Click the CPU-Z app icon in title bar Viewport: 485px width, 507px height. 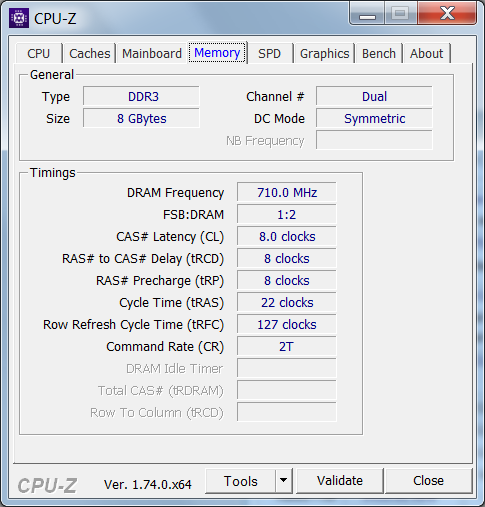tap(19, 18)
